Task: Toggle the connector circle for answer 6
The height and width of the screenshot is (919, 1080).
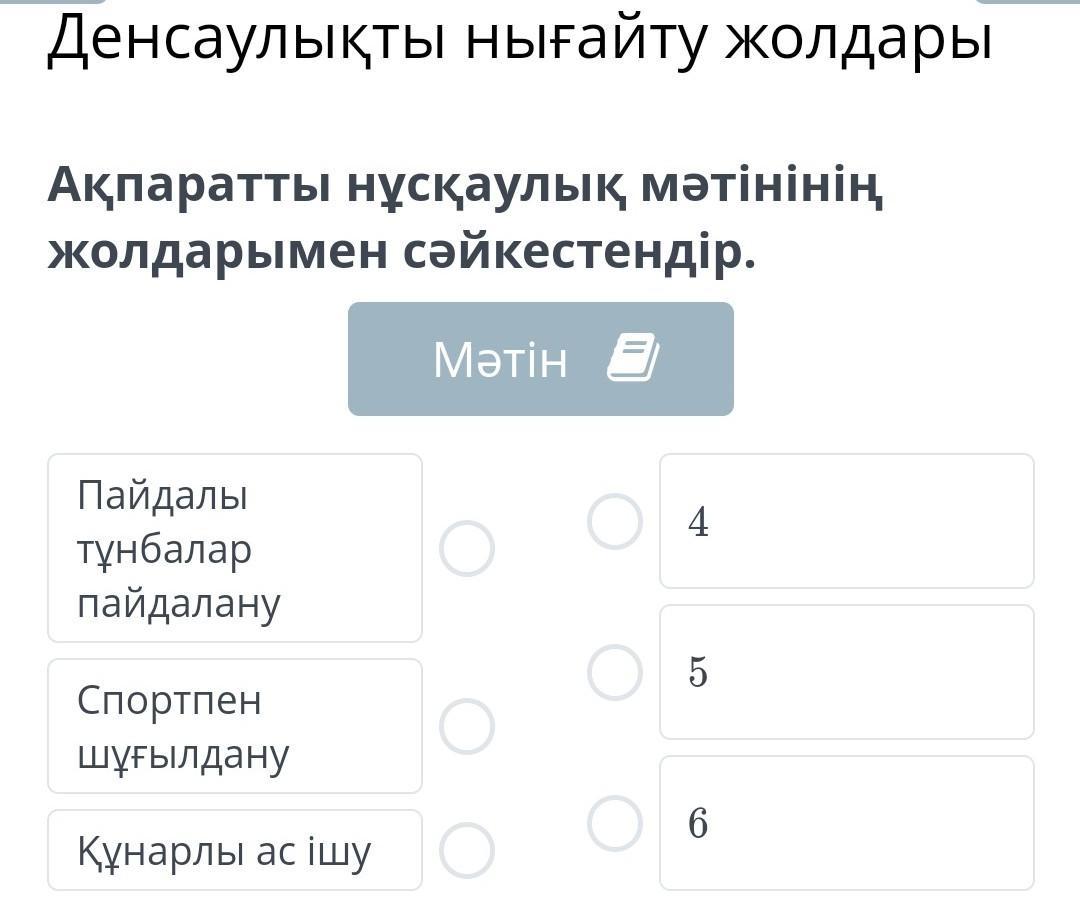Action: pos(614,823)
